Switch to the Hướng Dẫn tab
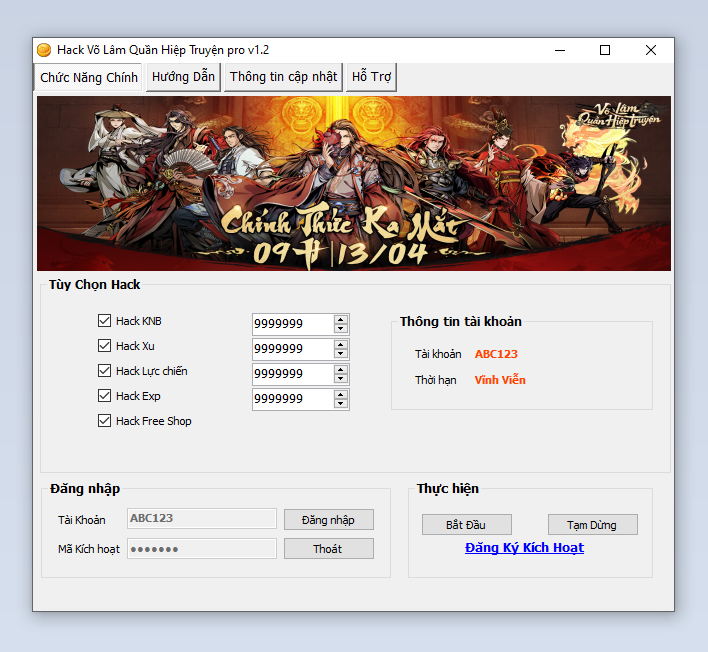 pos(184,77)
